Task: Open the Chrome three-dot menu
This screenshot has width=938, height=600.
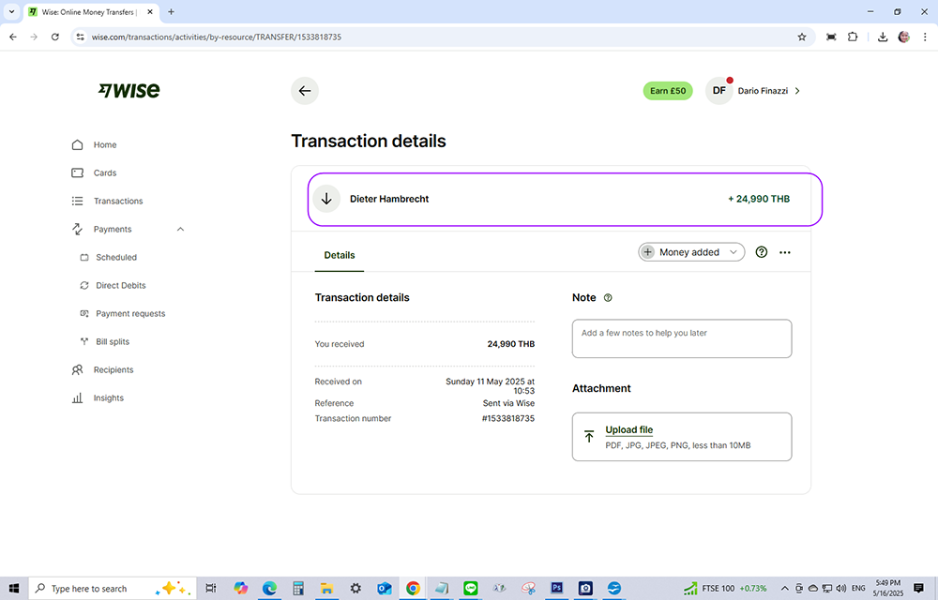Action: 925,37
